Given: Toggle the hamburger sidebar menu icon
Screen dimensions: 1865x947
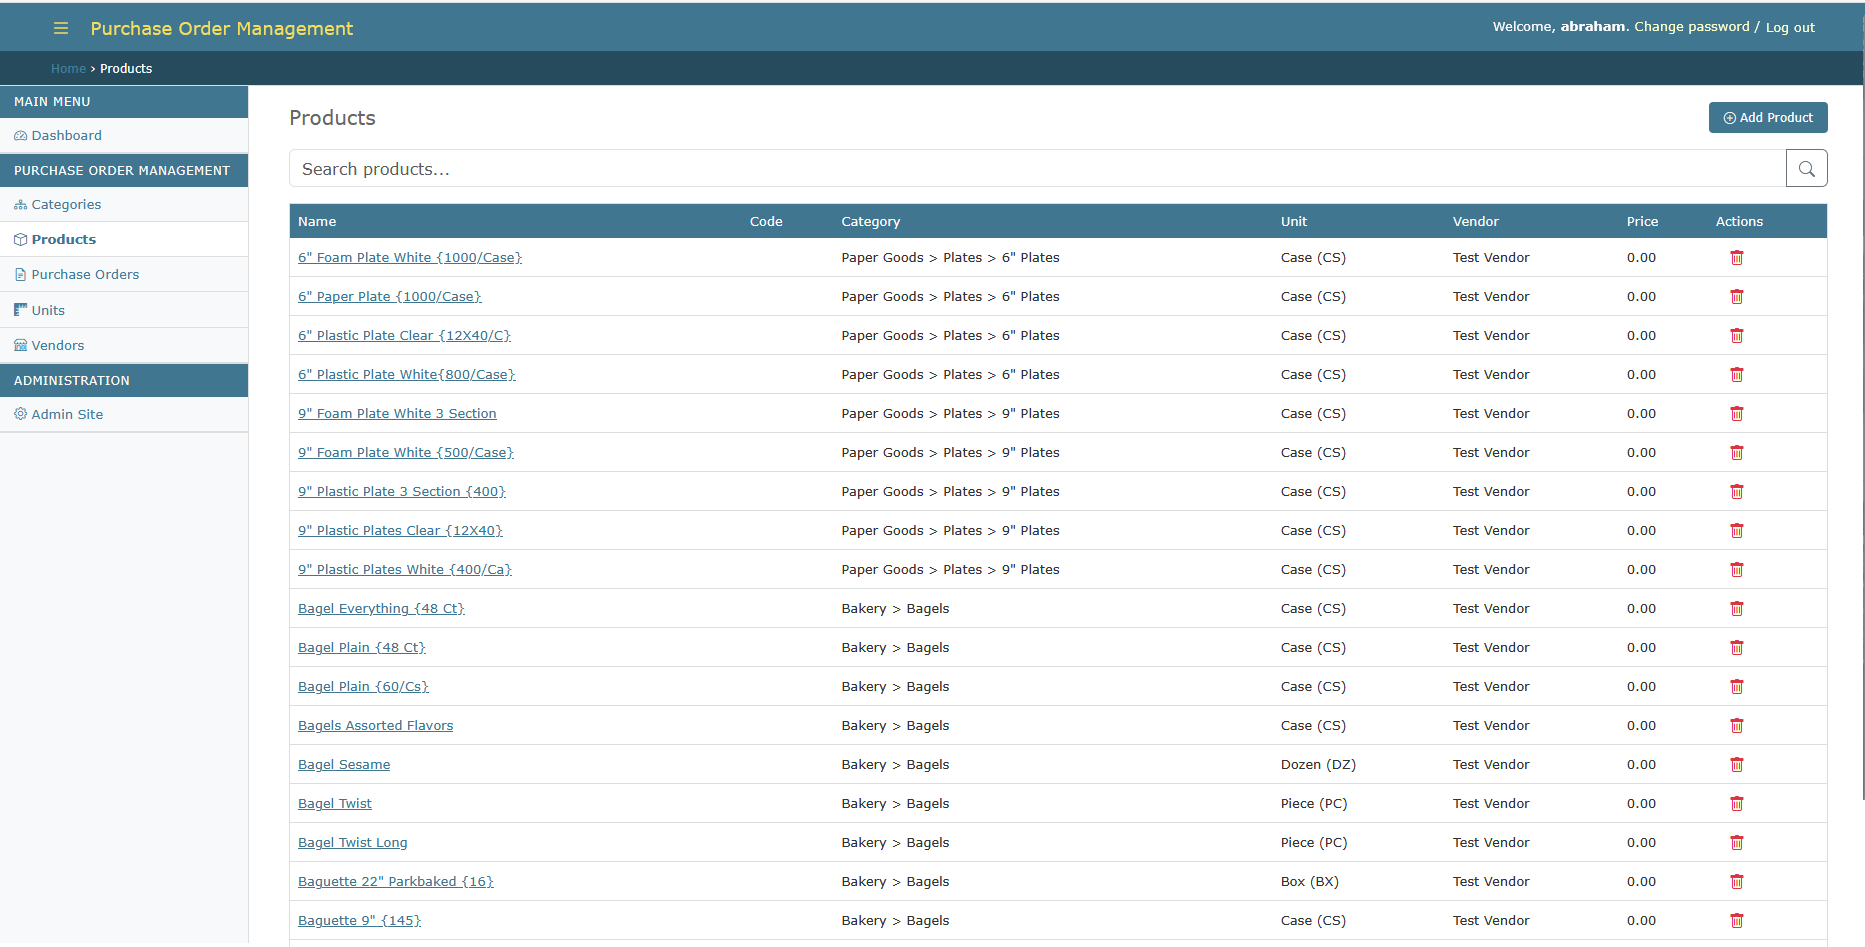Looking at the screenshot, I should click(x=61, y=28).
